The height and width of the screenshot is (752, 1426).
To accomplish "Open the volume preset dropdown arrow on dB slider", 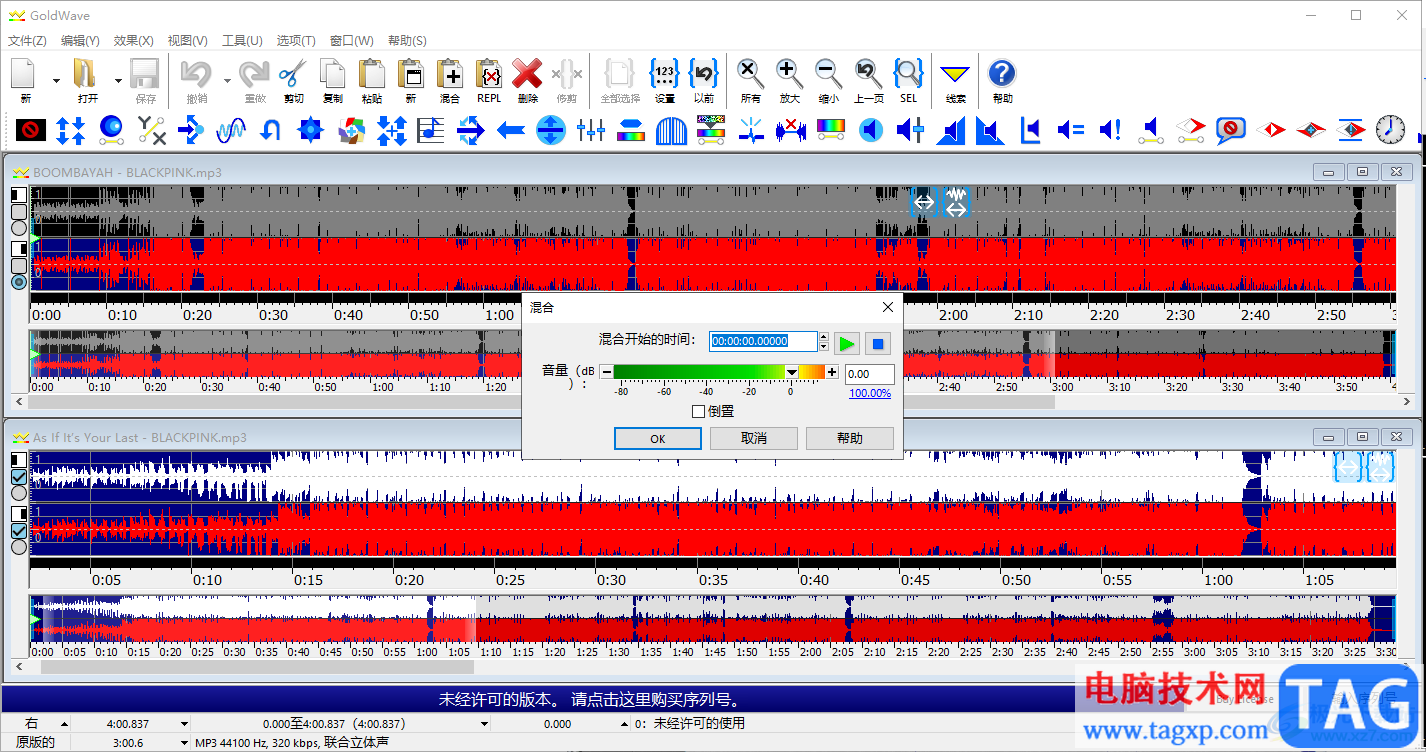I will click(x=792, y=372).
